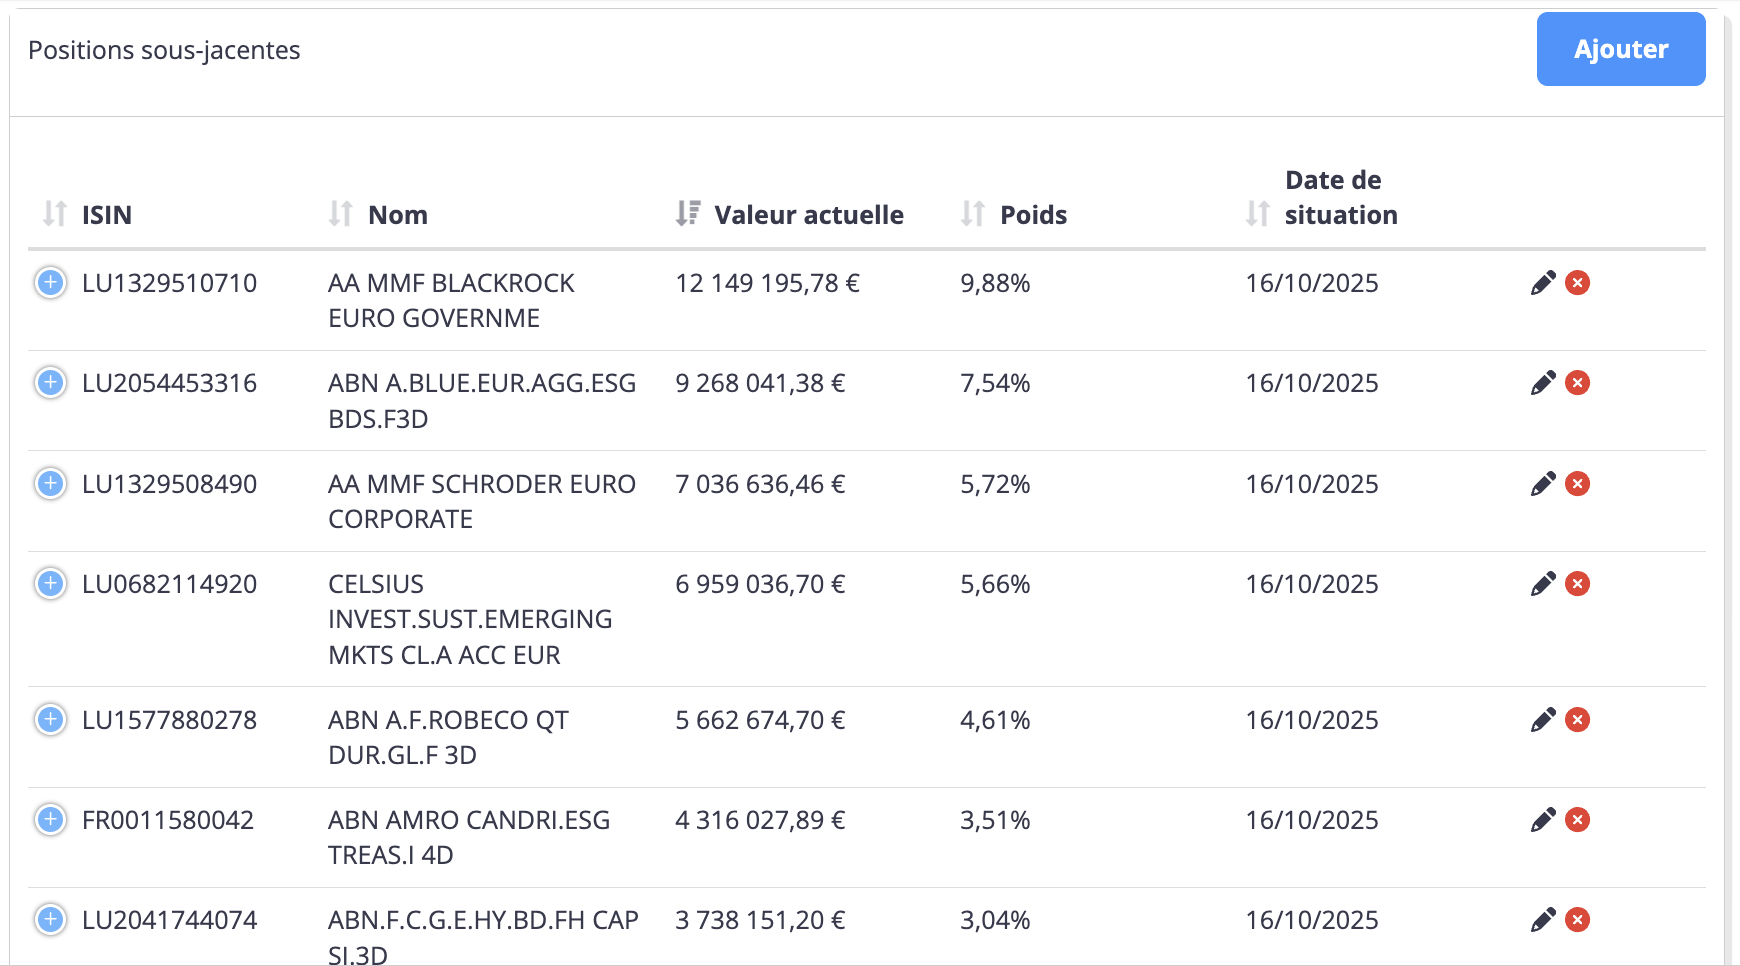Viewport: 1740px width, 966px height.
Task: Expand the CELSIUS LU0682114920 row
Action: click(50, 584)
